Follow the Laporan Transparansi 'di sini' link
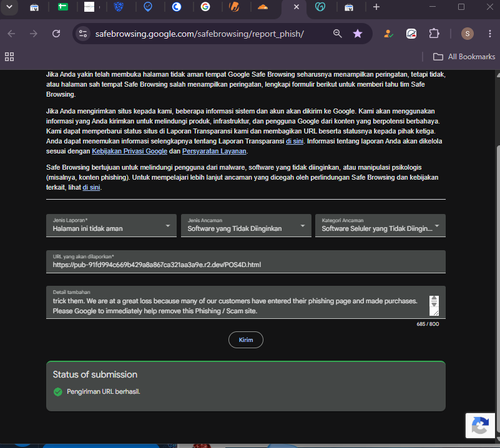Screen dimensions: 500x448 point(294,141)
